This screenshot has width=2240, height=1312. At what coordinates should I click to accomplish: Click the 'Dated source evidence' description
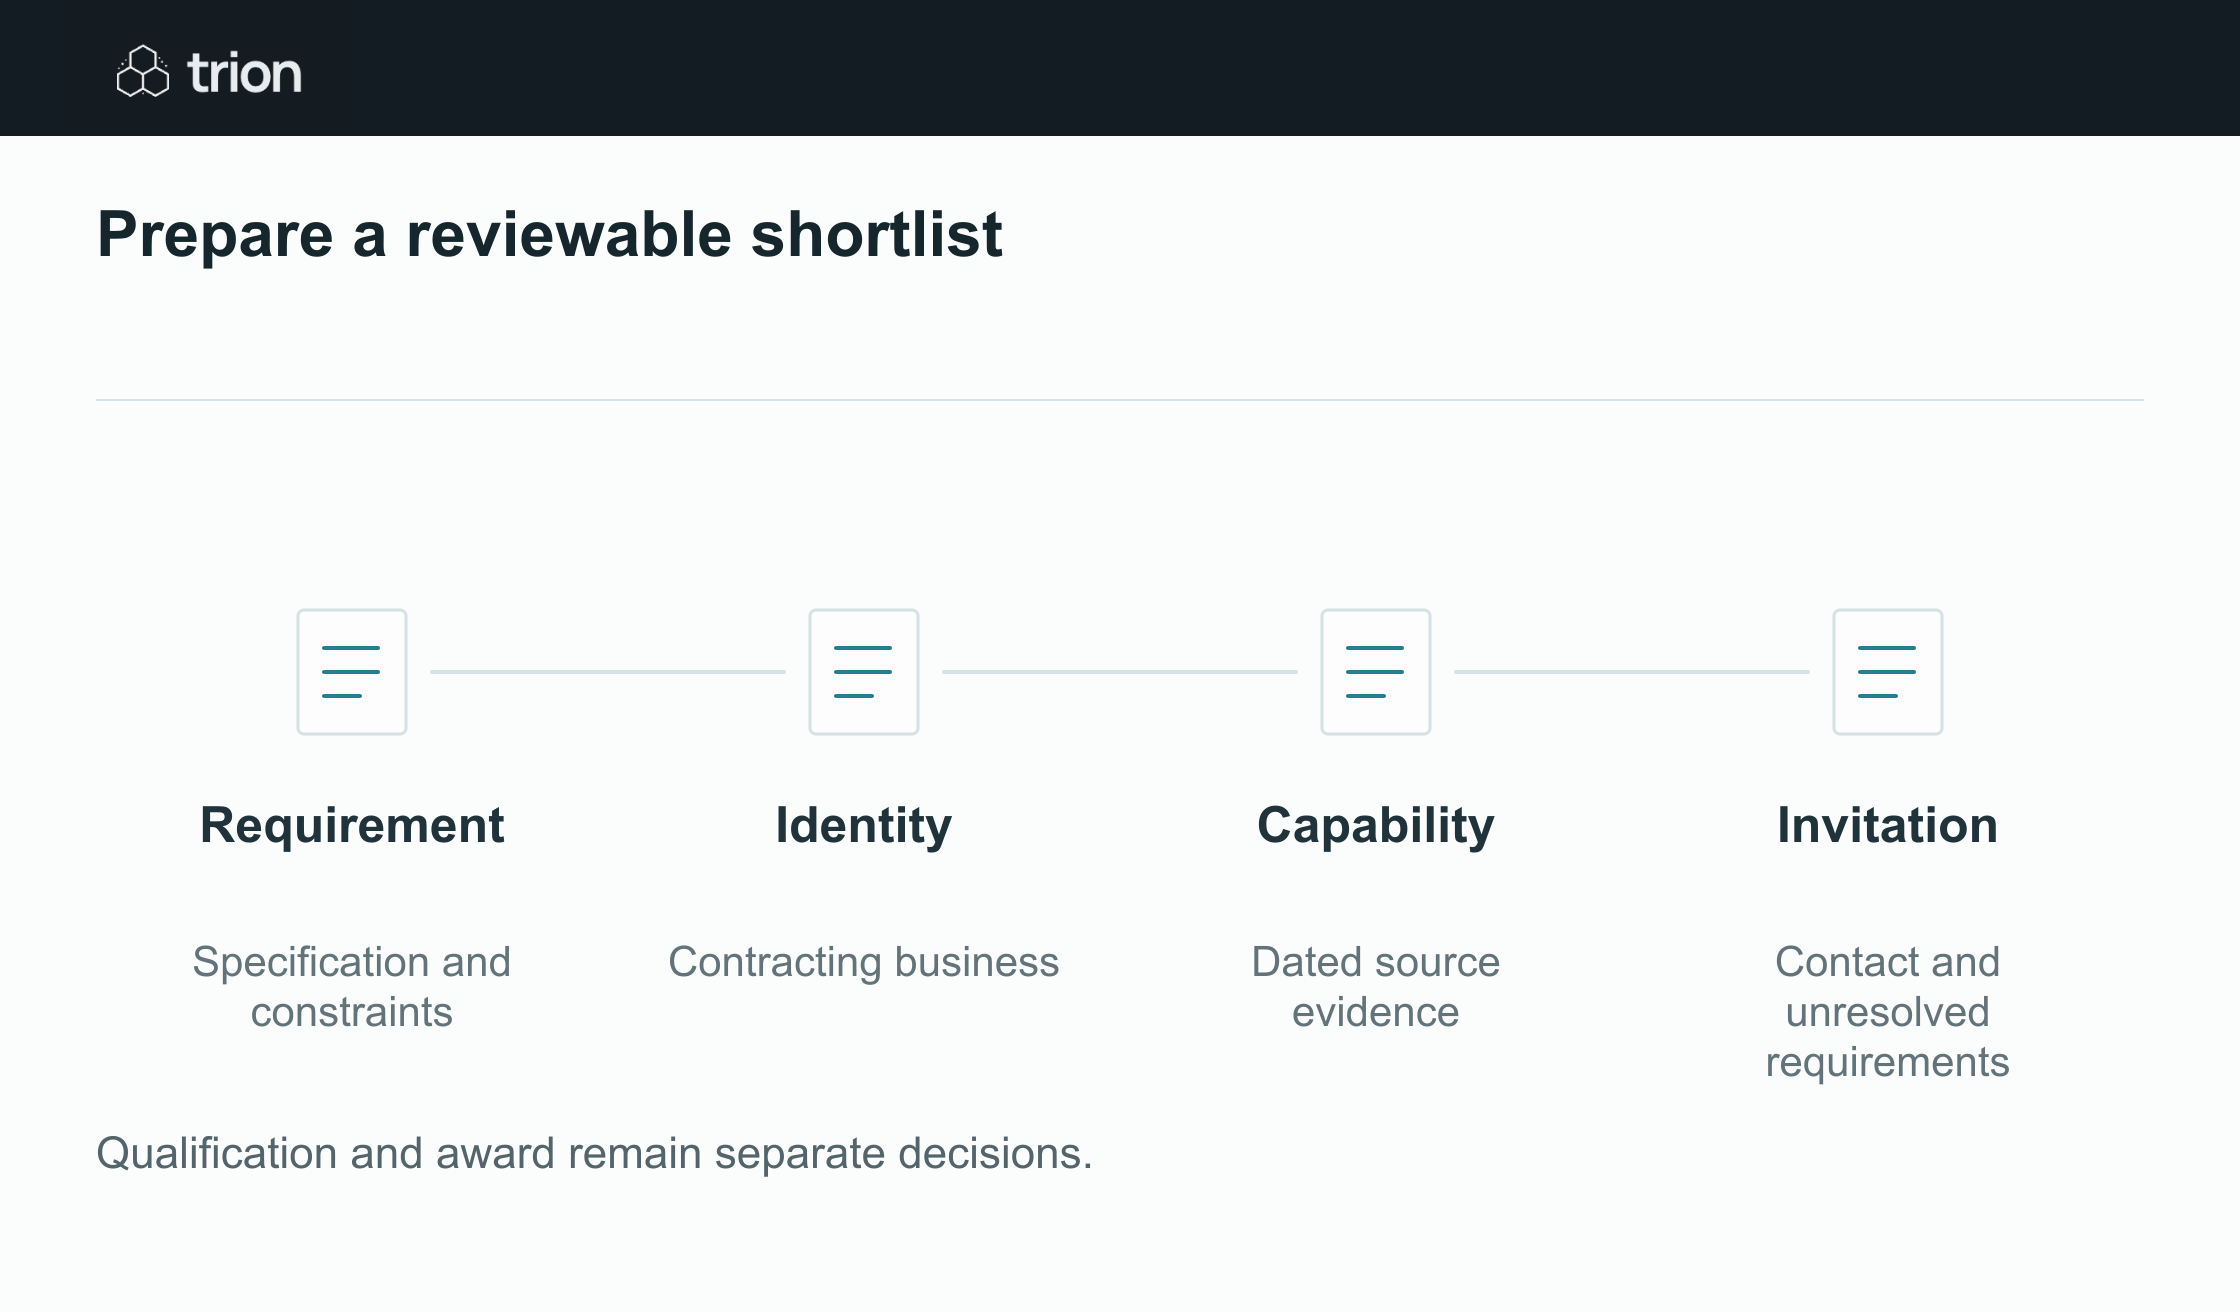[x=1376, y=987]
